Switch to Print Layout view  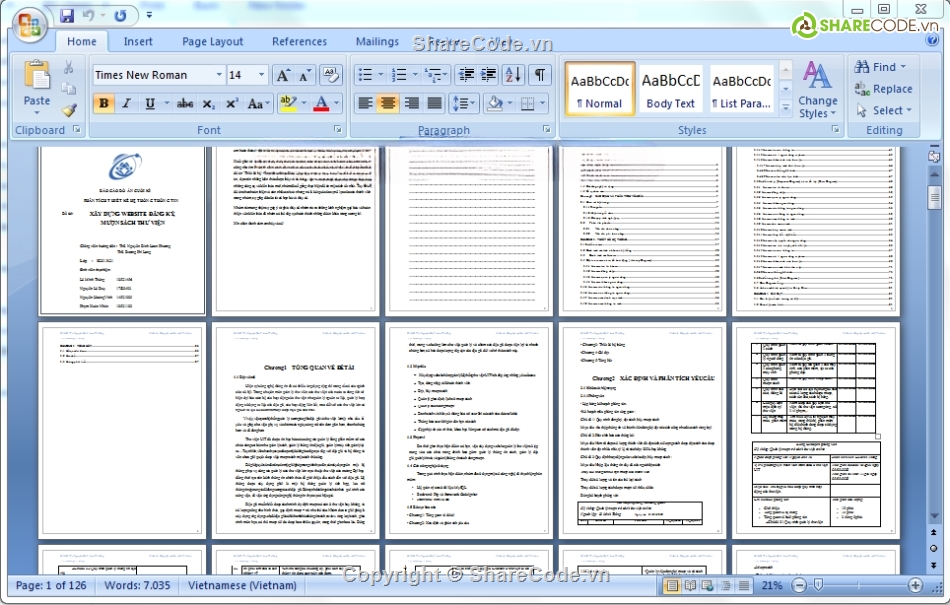click(672, 586)
